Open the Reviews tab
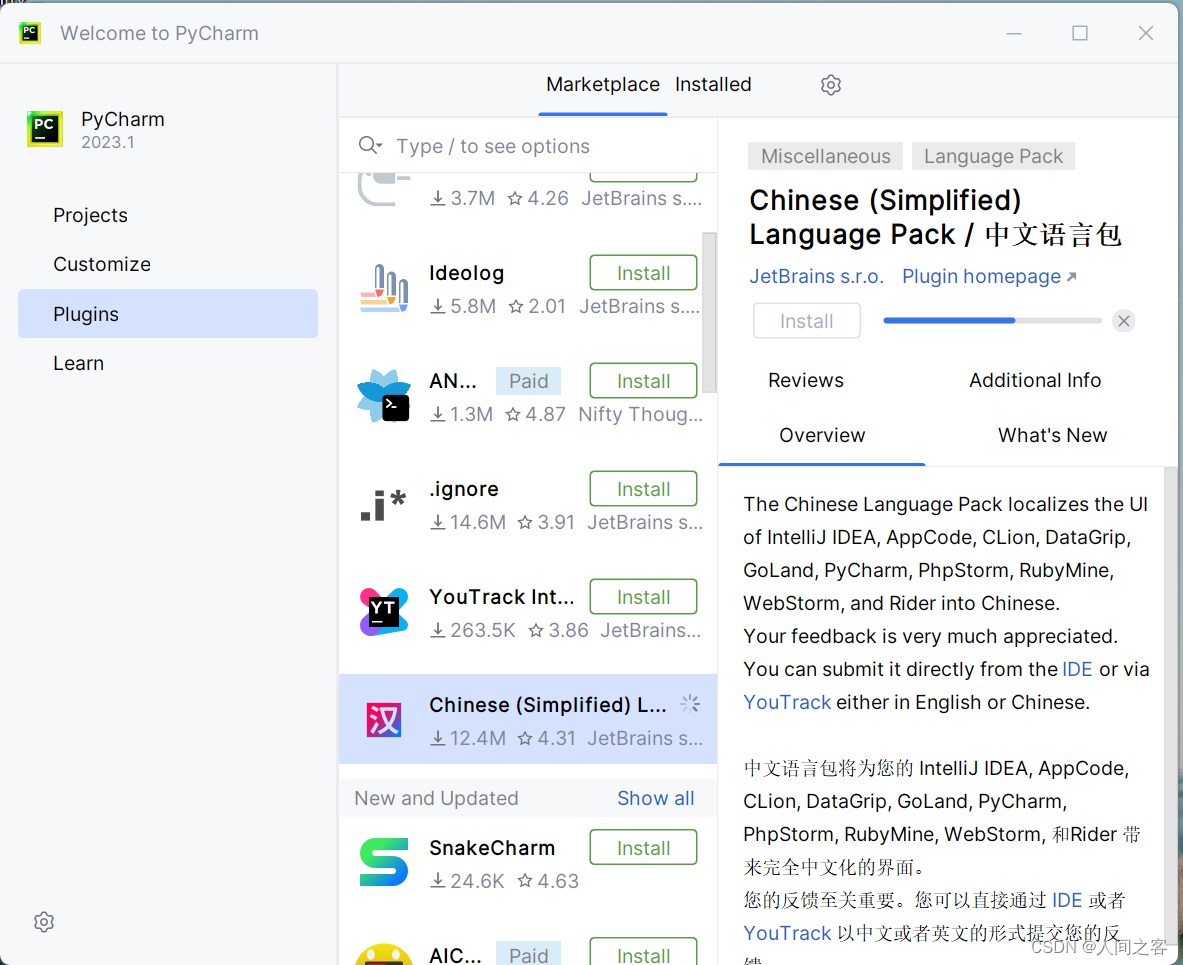Image resolution: width=1183 pixels, height=965 pixels. [806, 380]
